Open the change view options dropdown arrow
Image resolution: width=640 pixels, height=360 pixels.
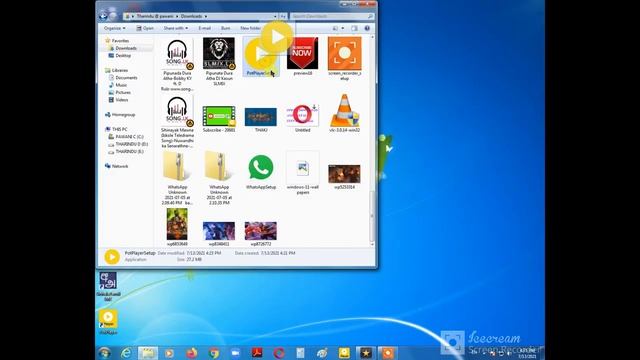[x=342, y=28]
